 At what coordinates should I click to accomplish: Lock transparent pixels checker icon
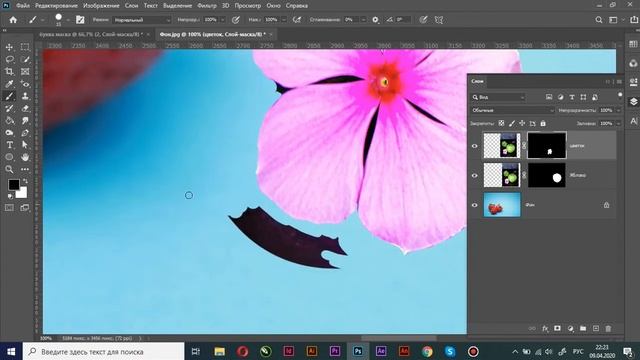(501, 123)
